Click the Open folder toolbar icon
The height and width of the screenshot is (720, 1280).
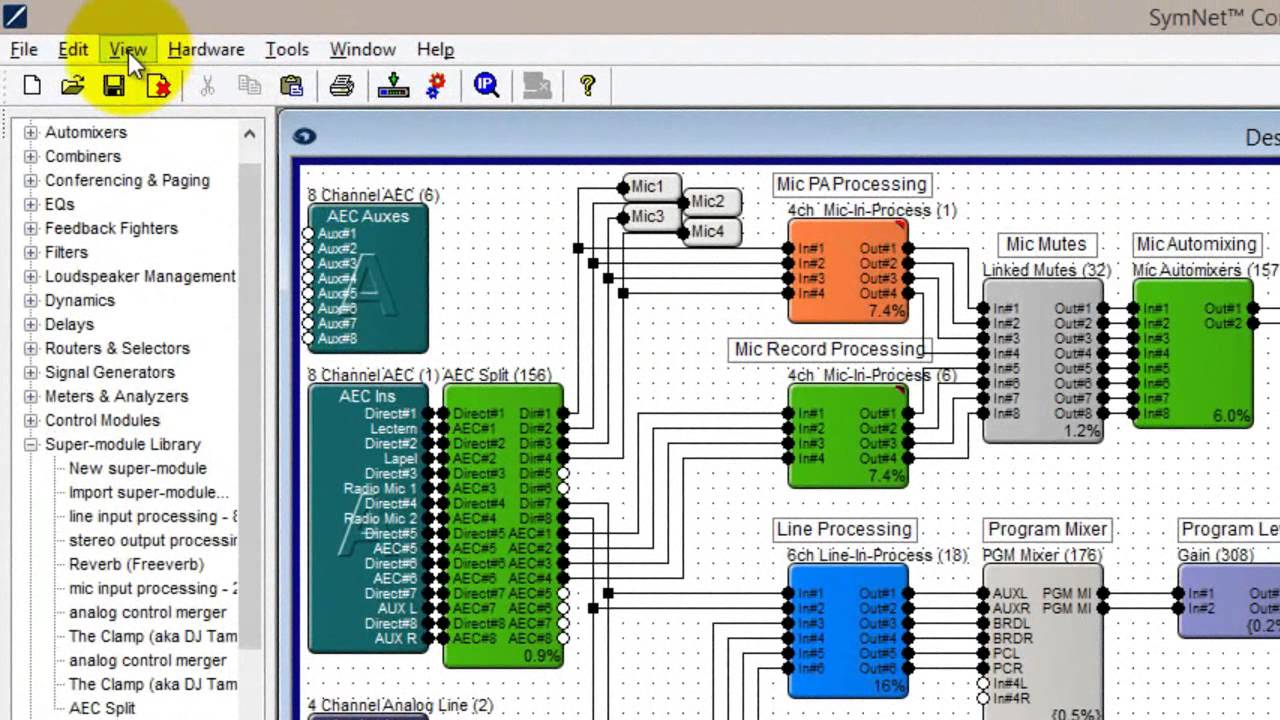tap(73, 86)
